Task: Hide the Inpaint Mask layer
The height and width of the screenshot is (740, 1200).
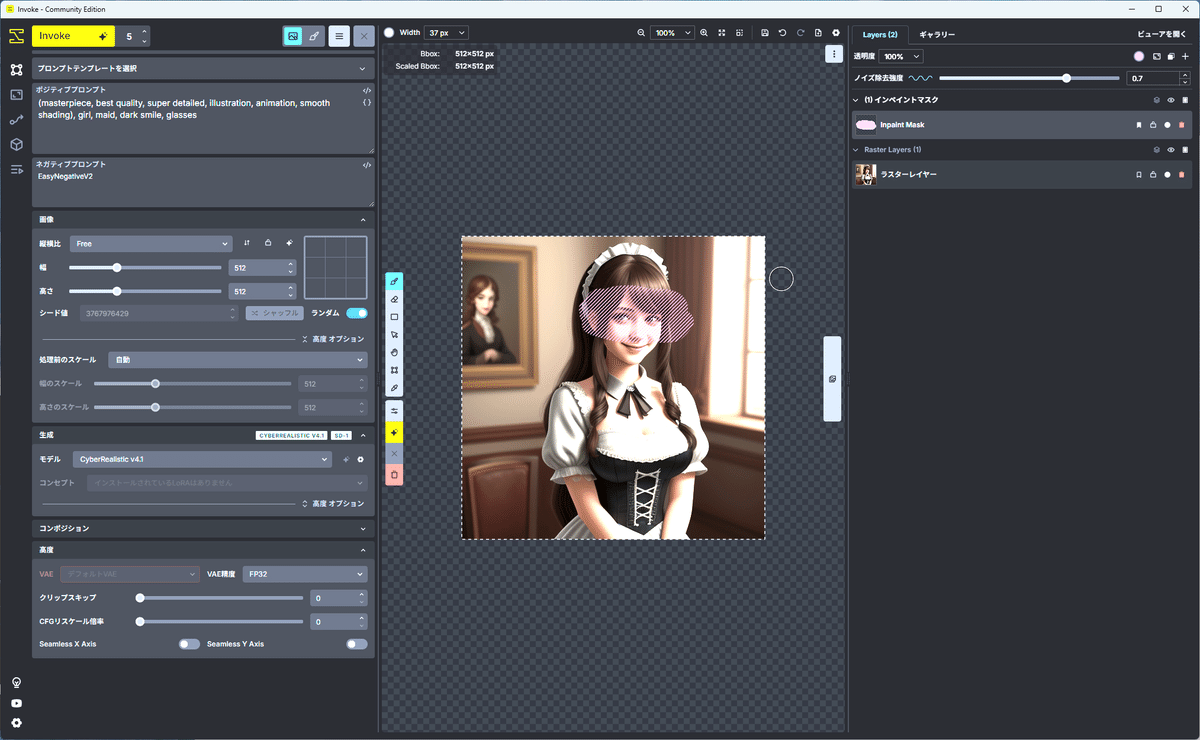Action: (1170, 124)
